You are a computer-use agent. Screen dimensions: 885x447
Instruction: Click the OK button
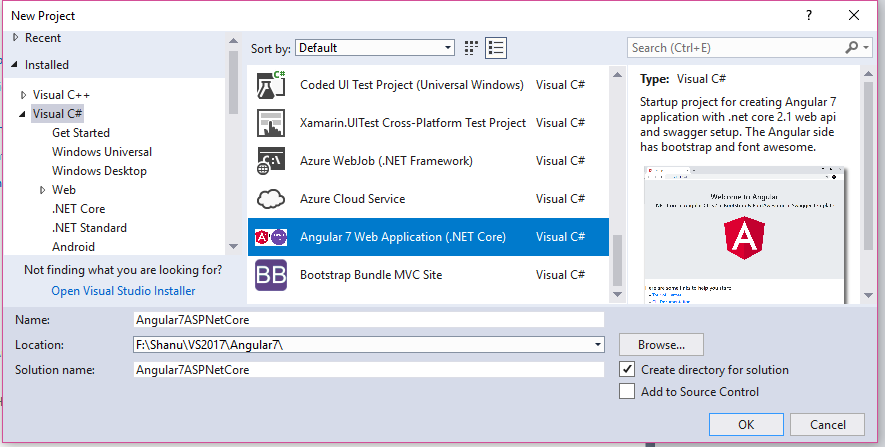[x=746, y=425]
